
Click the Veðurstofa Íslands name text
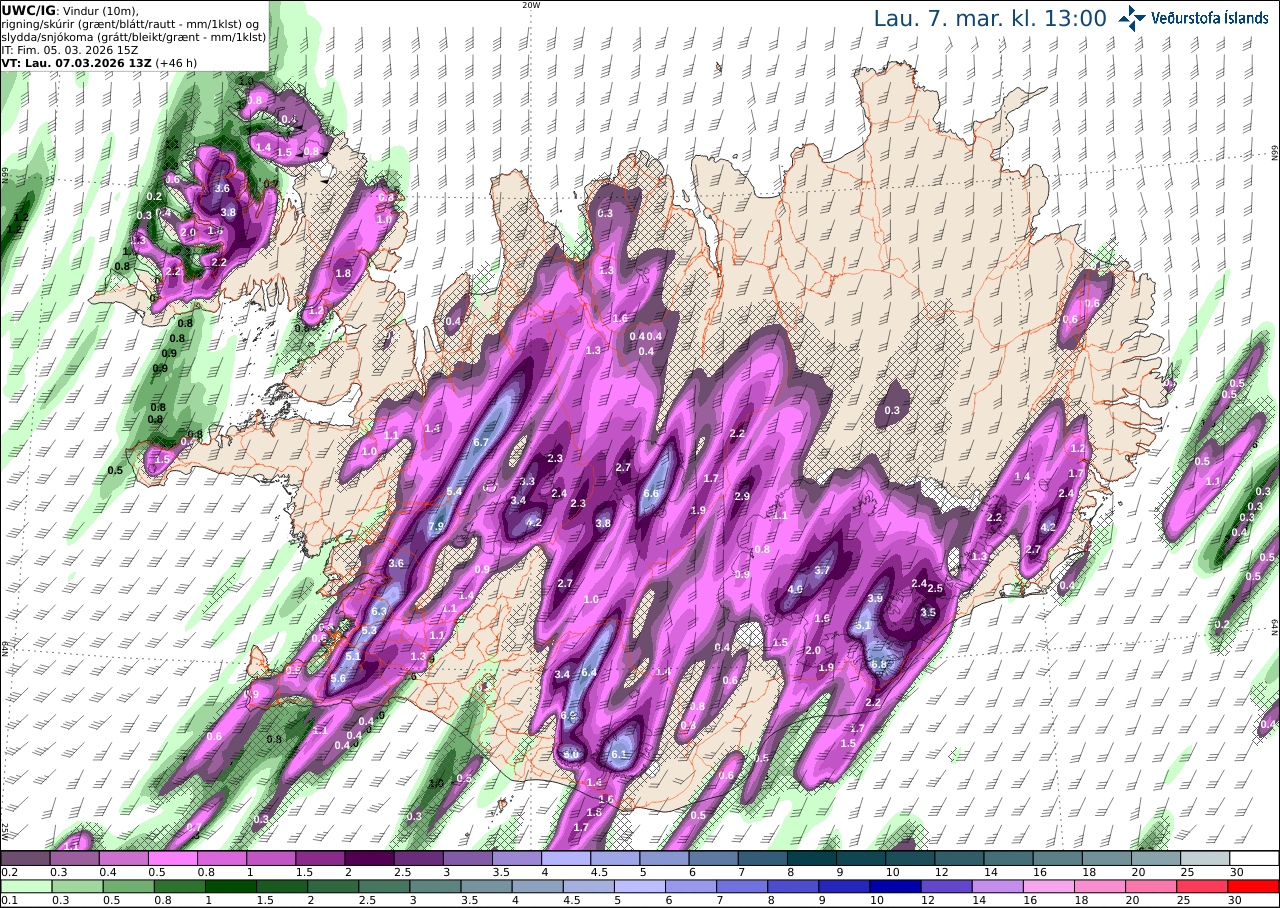[x=1210, y=18]
